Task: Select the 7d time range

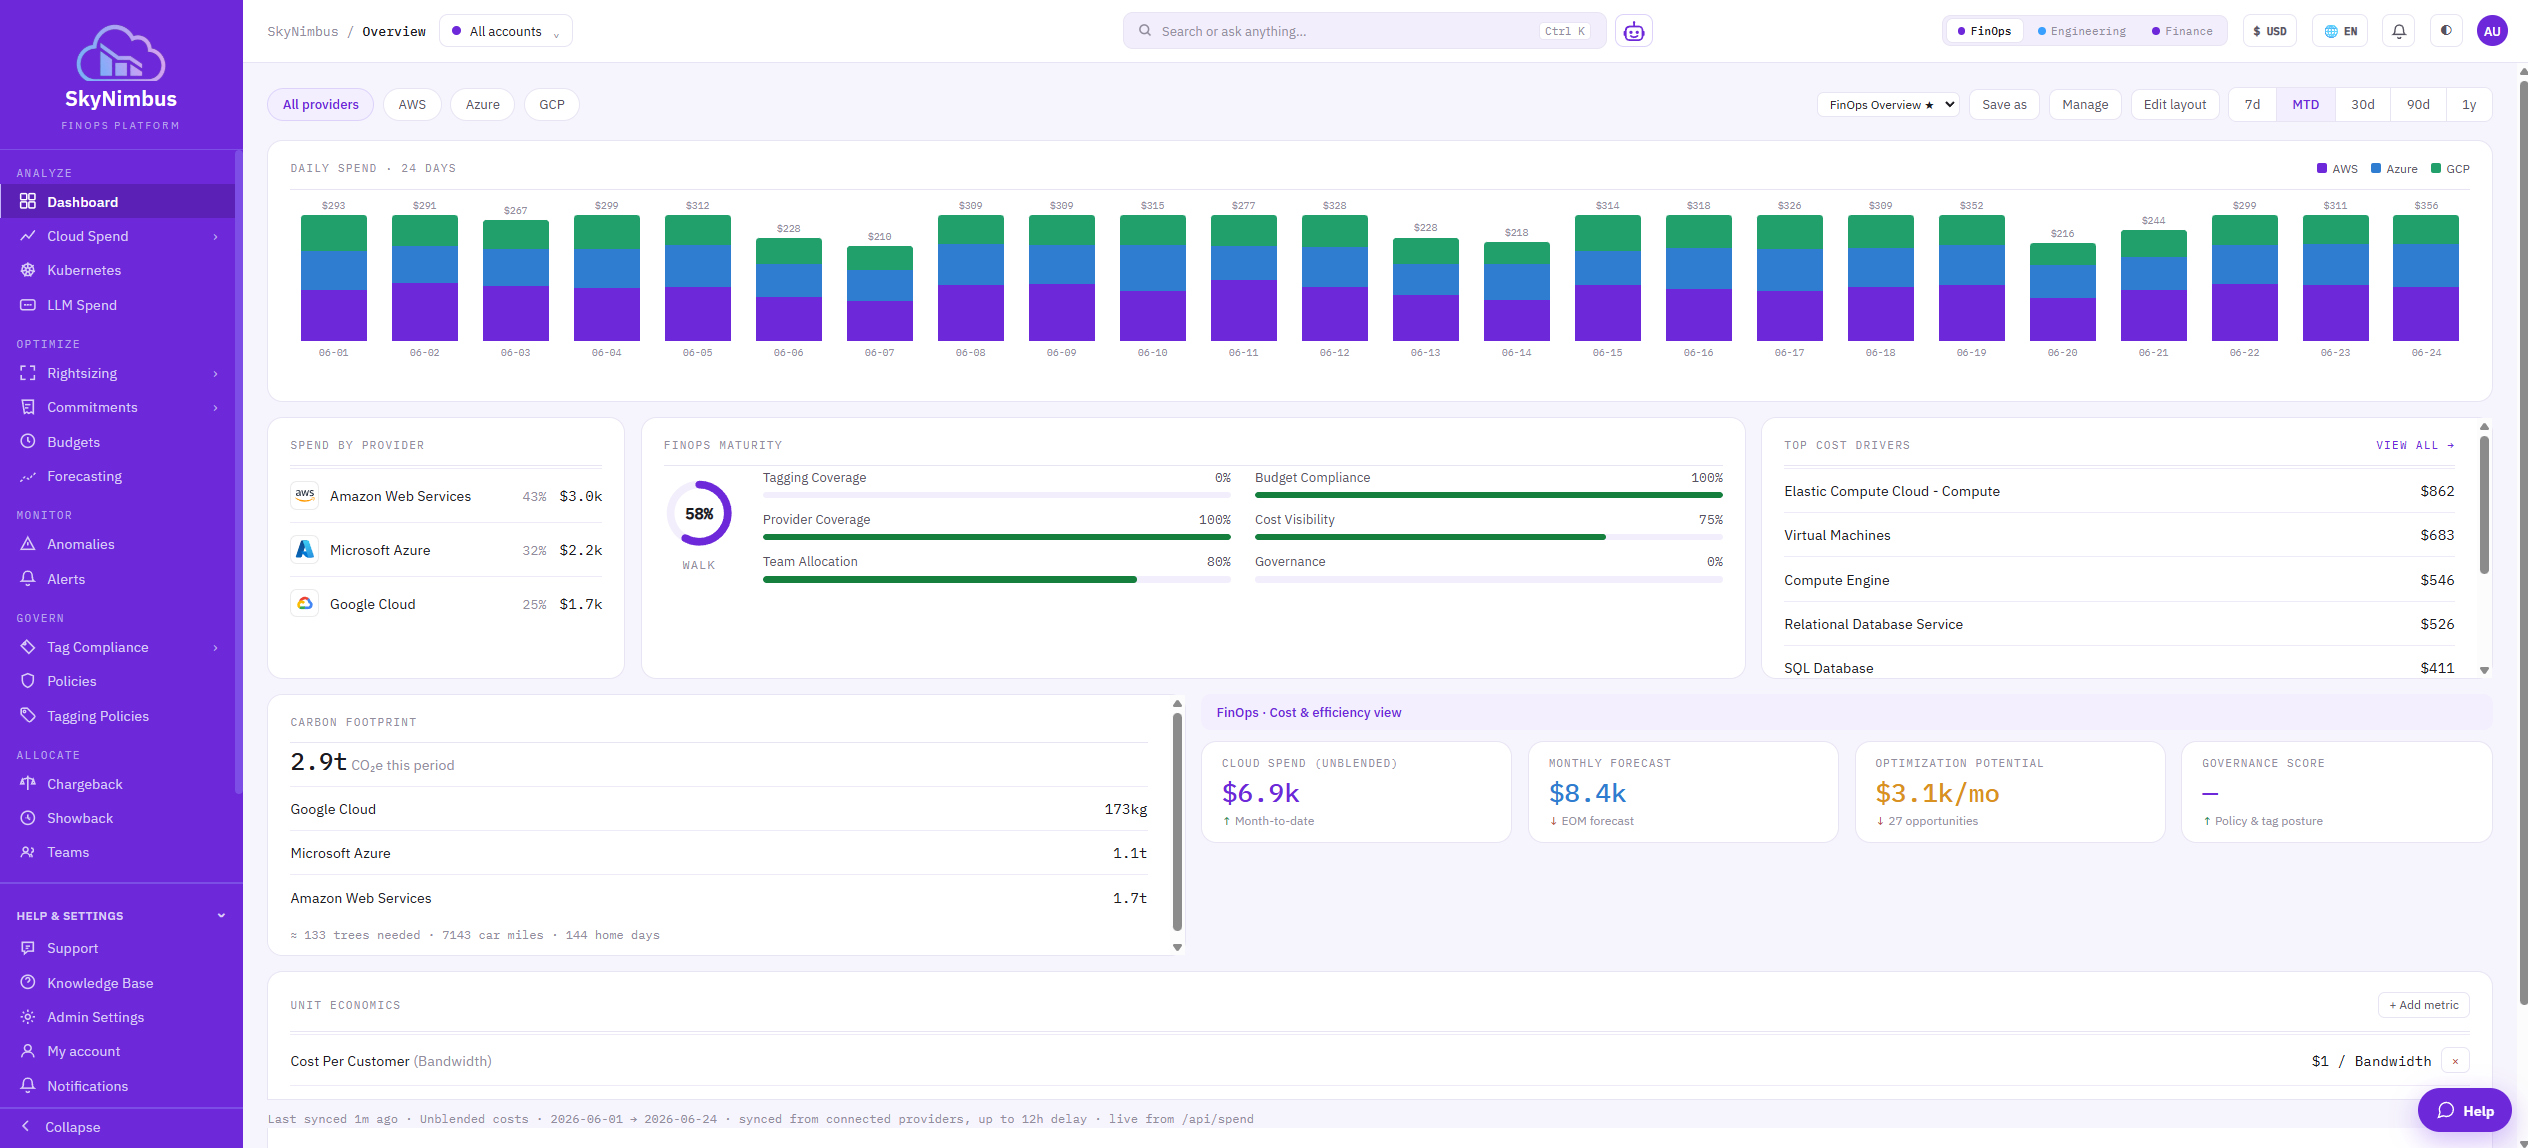Action: click(x=2252, y=104)
